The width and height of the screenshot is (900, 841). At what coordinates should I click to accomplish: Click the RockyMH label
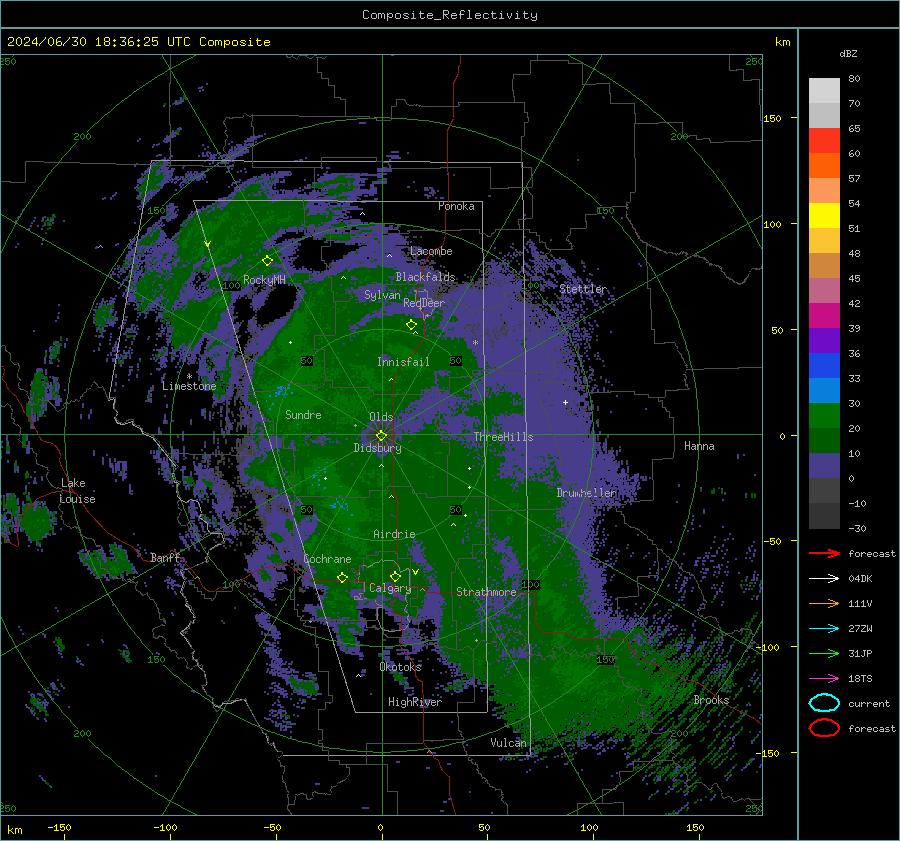(x=264, y=280)
